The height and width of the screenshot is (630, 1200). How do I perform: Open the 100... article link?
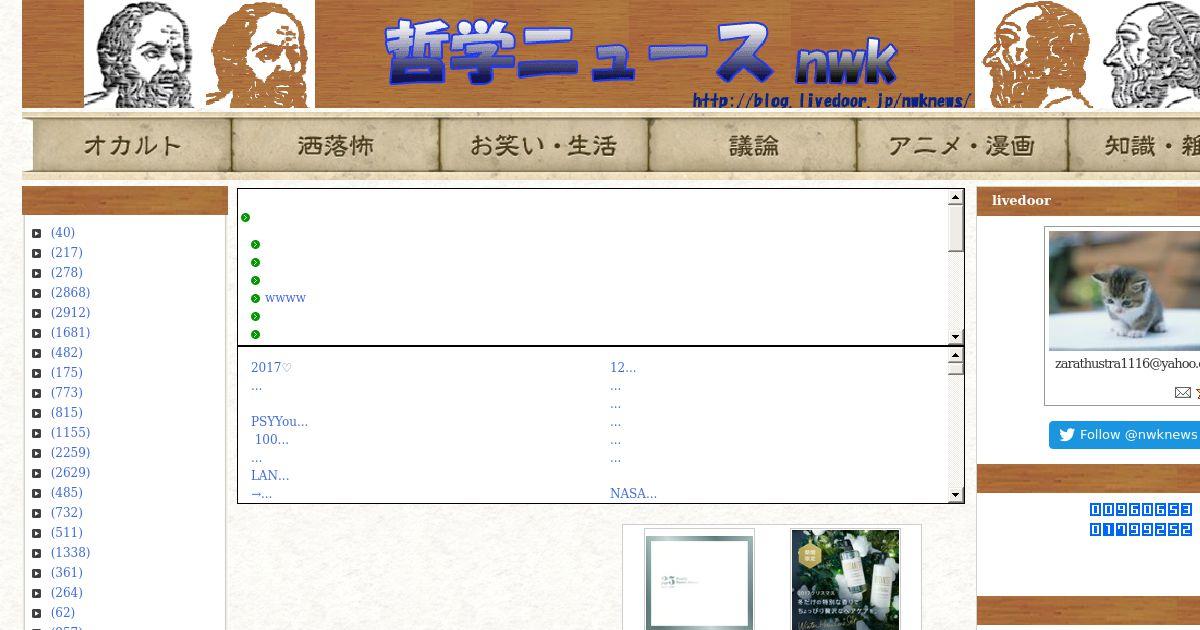[271, 440]
